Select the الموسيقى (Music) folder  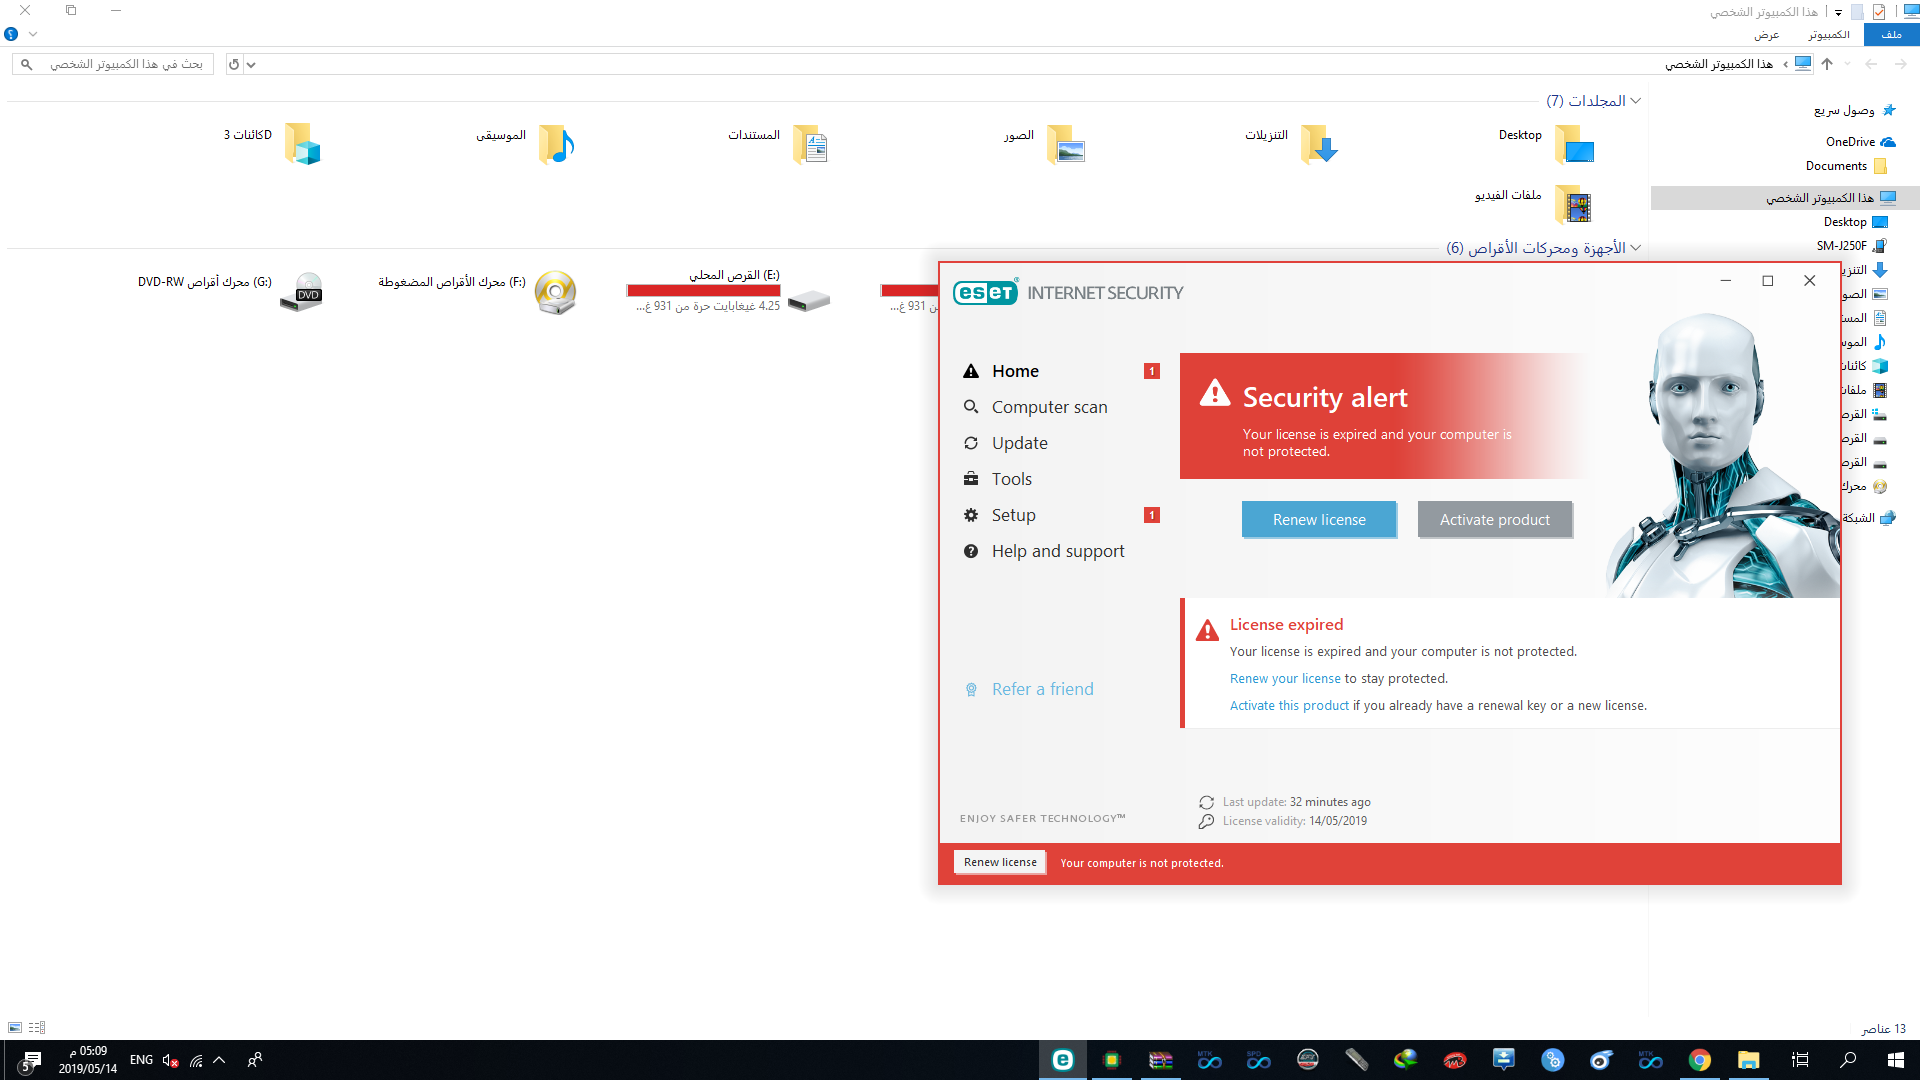point(526,144)
